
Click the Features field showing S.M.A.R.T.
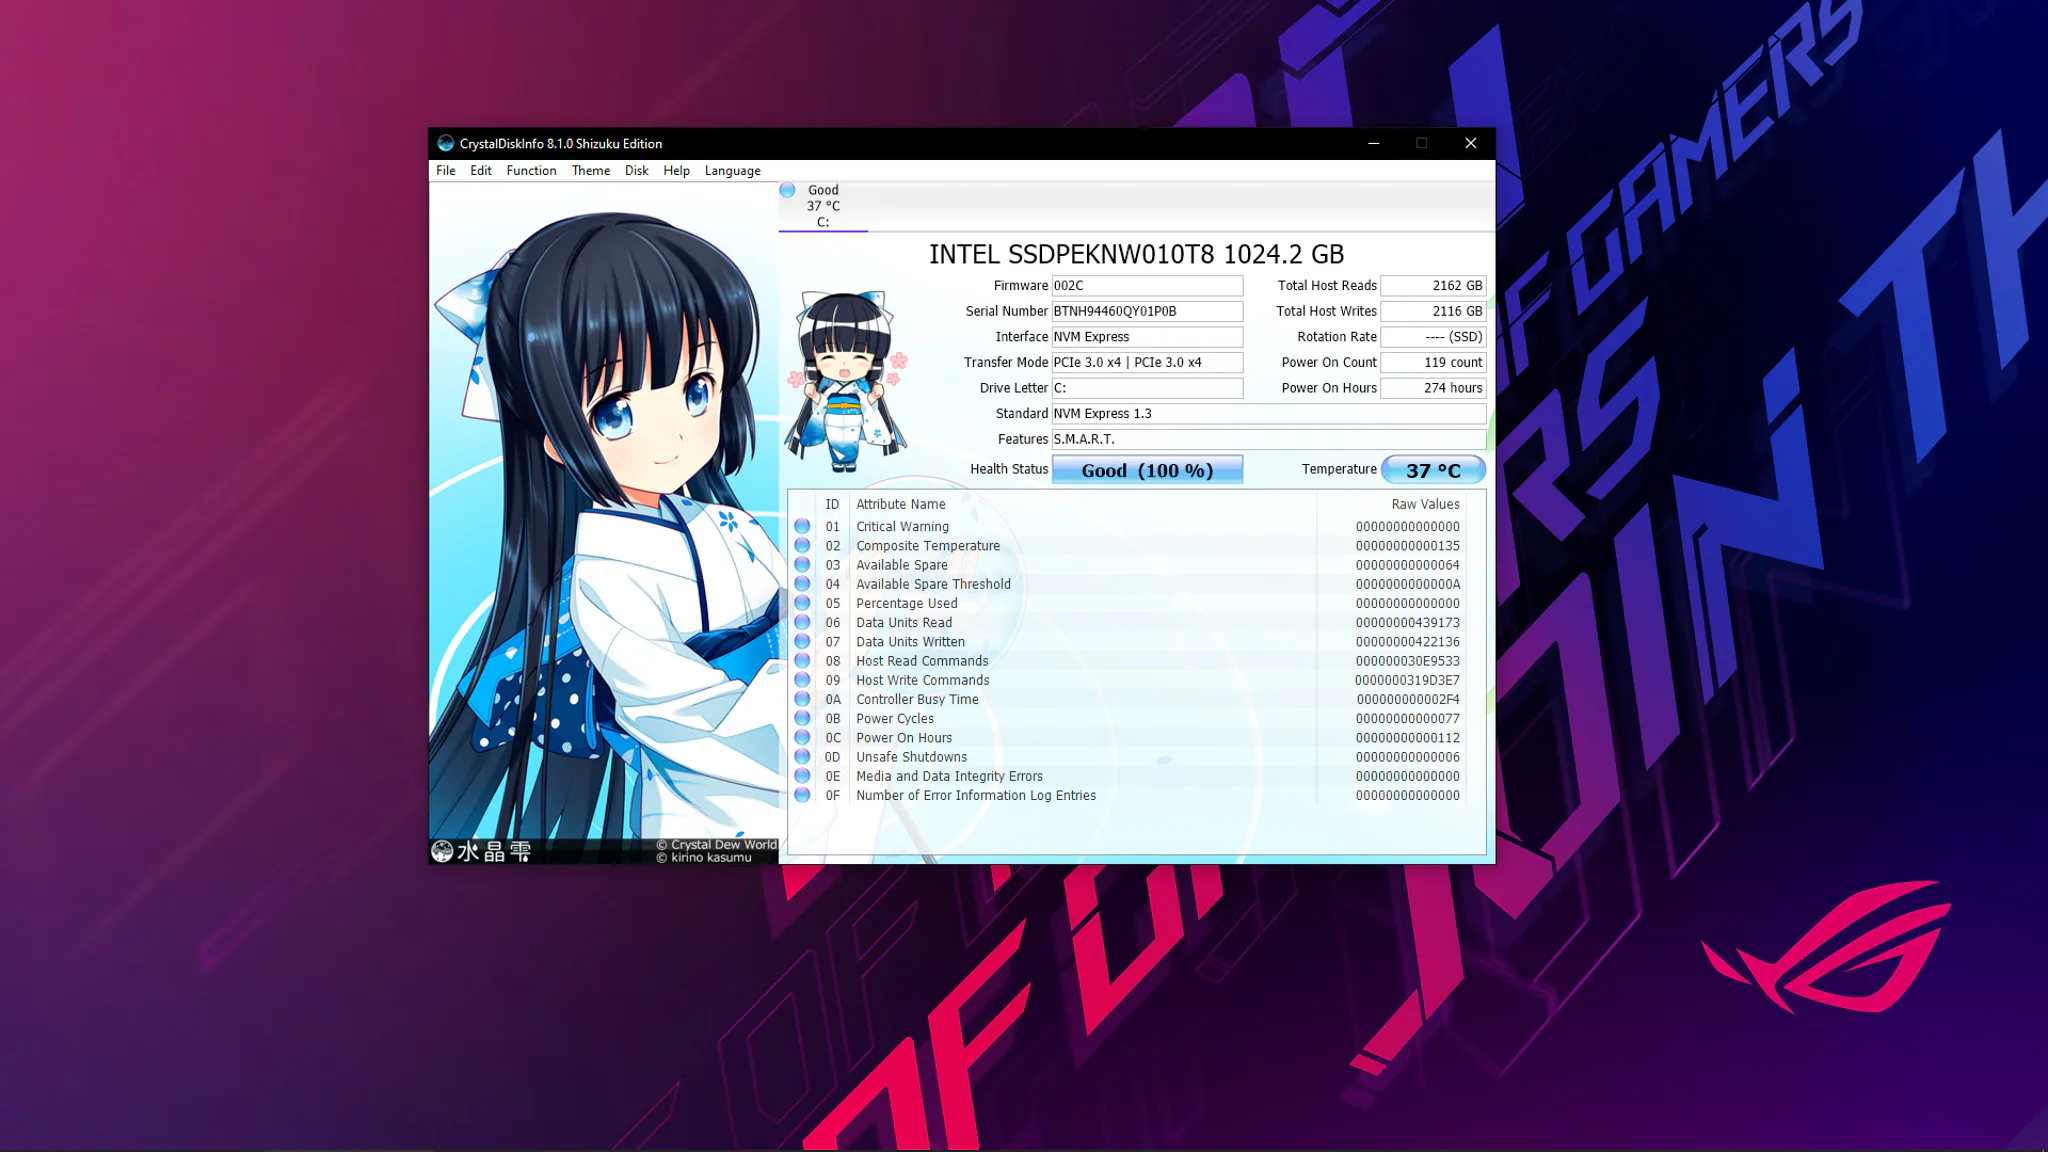[x=1269, y=439]
